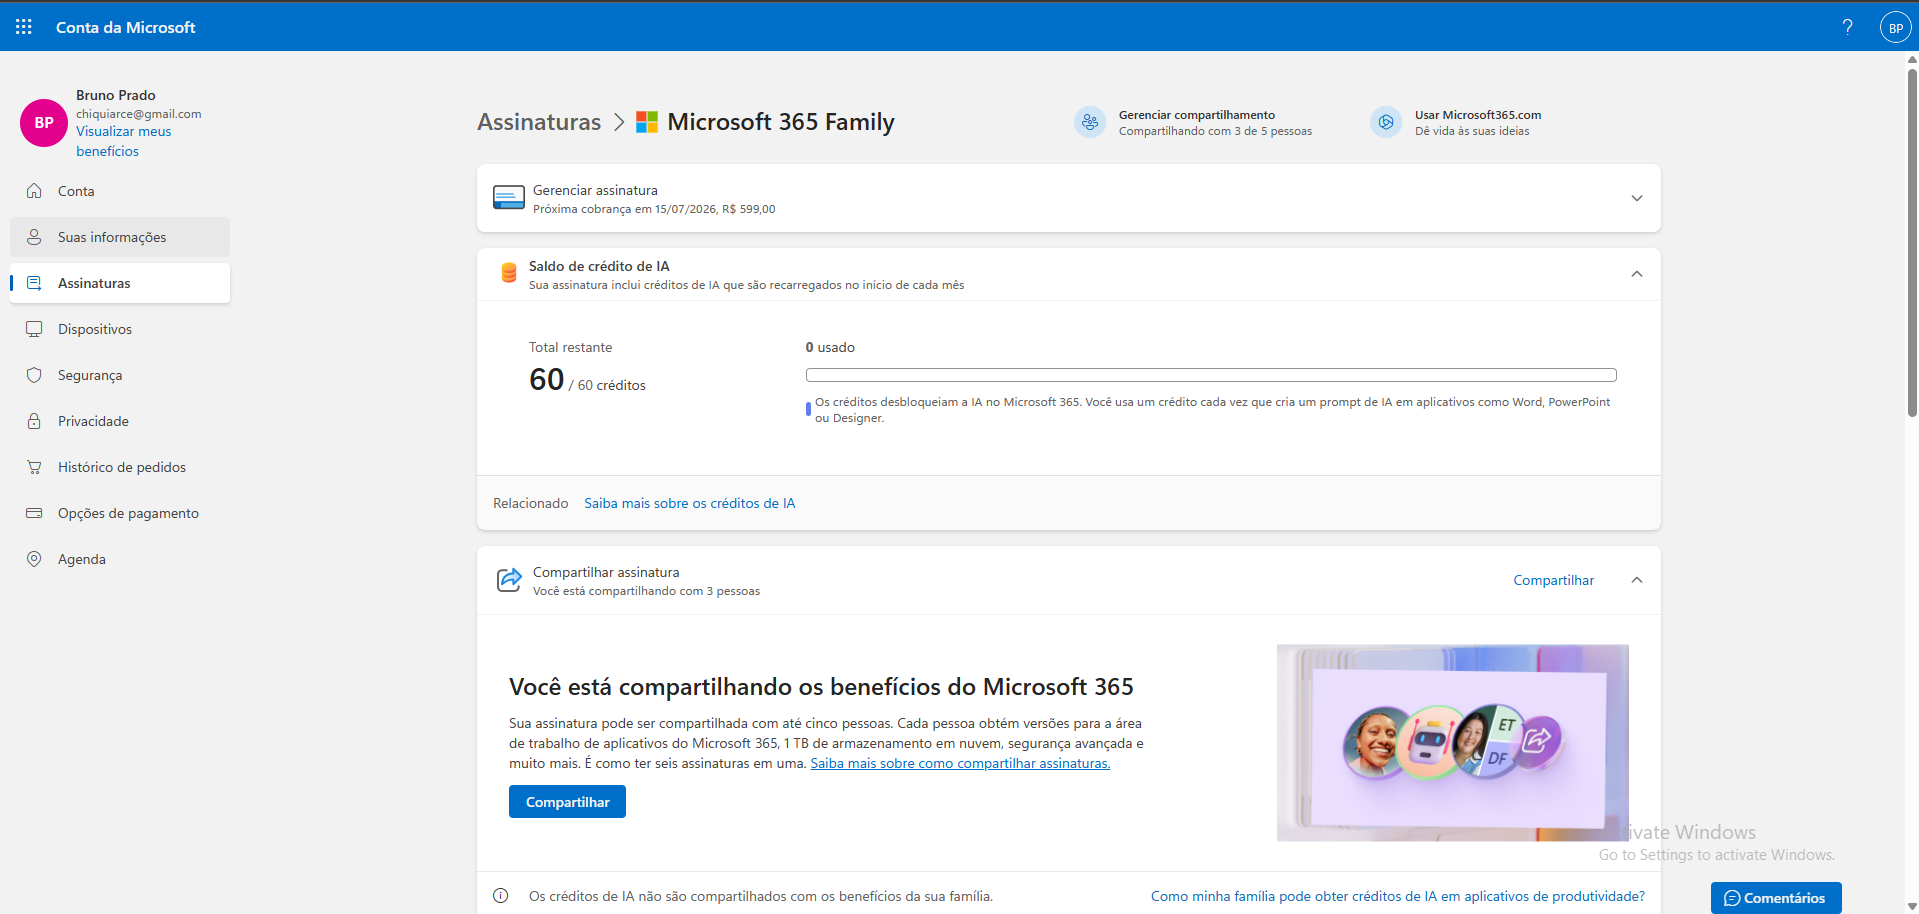Click the Dispositivos monitor icon

[x=34, y=329]
